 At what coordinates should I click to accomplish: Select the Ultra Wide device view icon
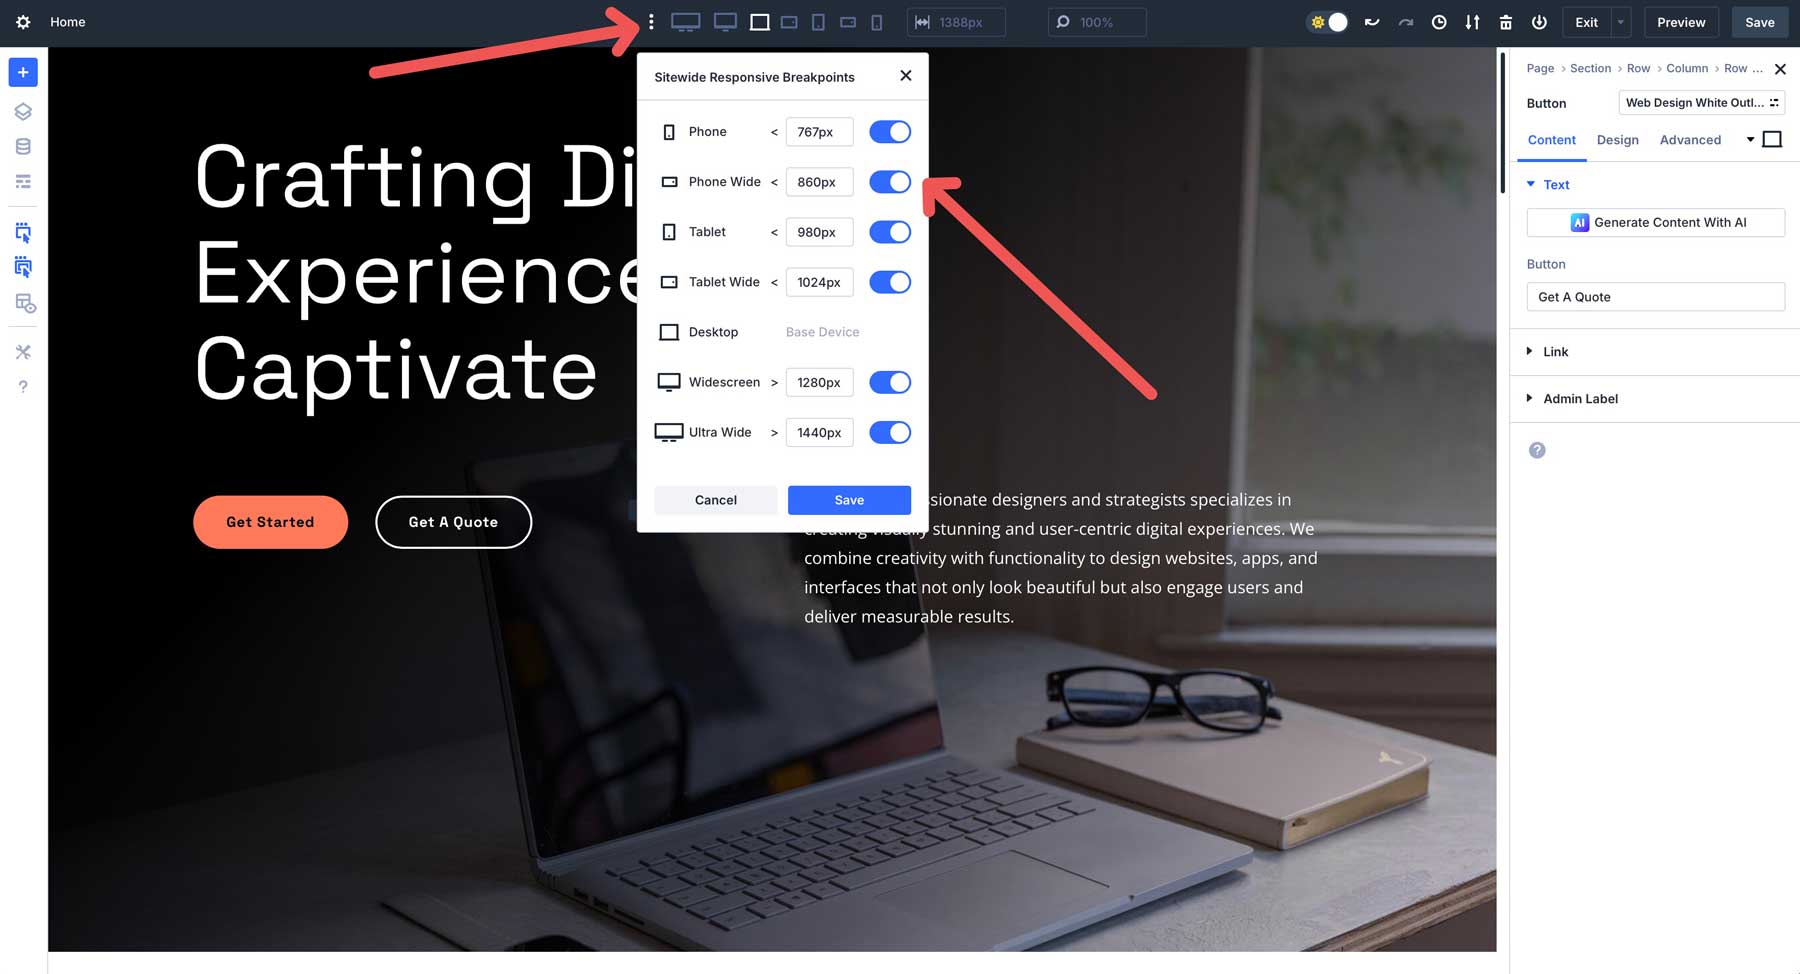pyautogui.click(x=685, y=22)
